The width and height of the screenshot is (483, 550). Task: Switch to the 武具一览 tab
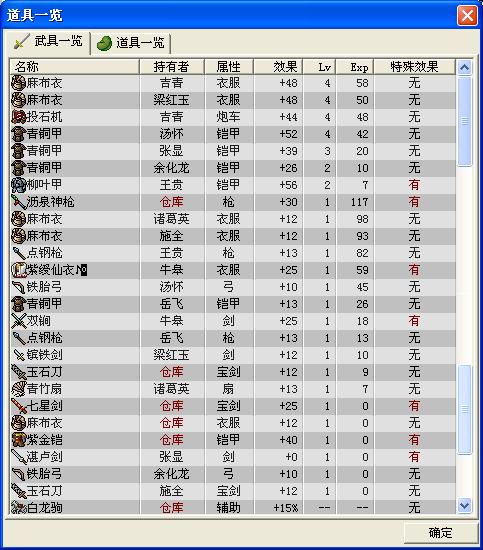coord(48,42)
